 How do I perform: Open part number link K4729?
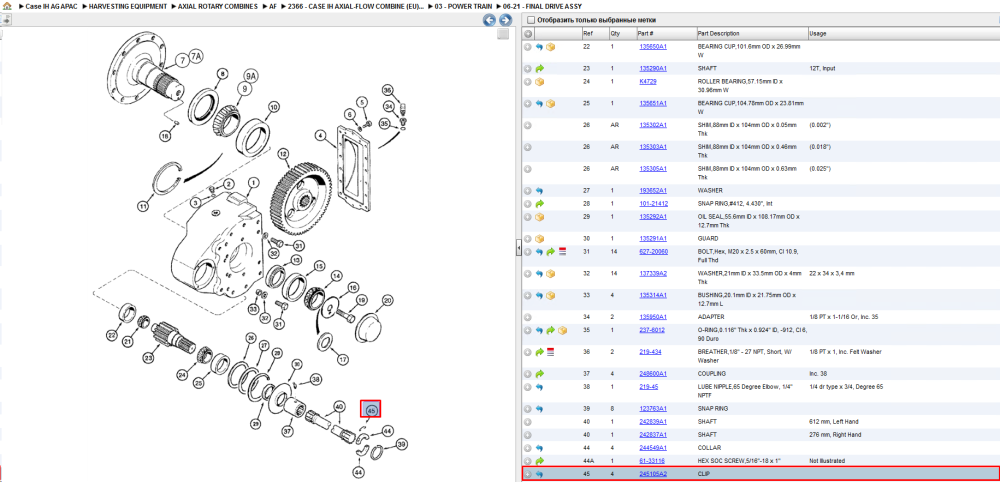point(648,82)
